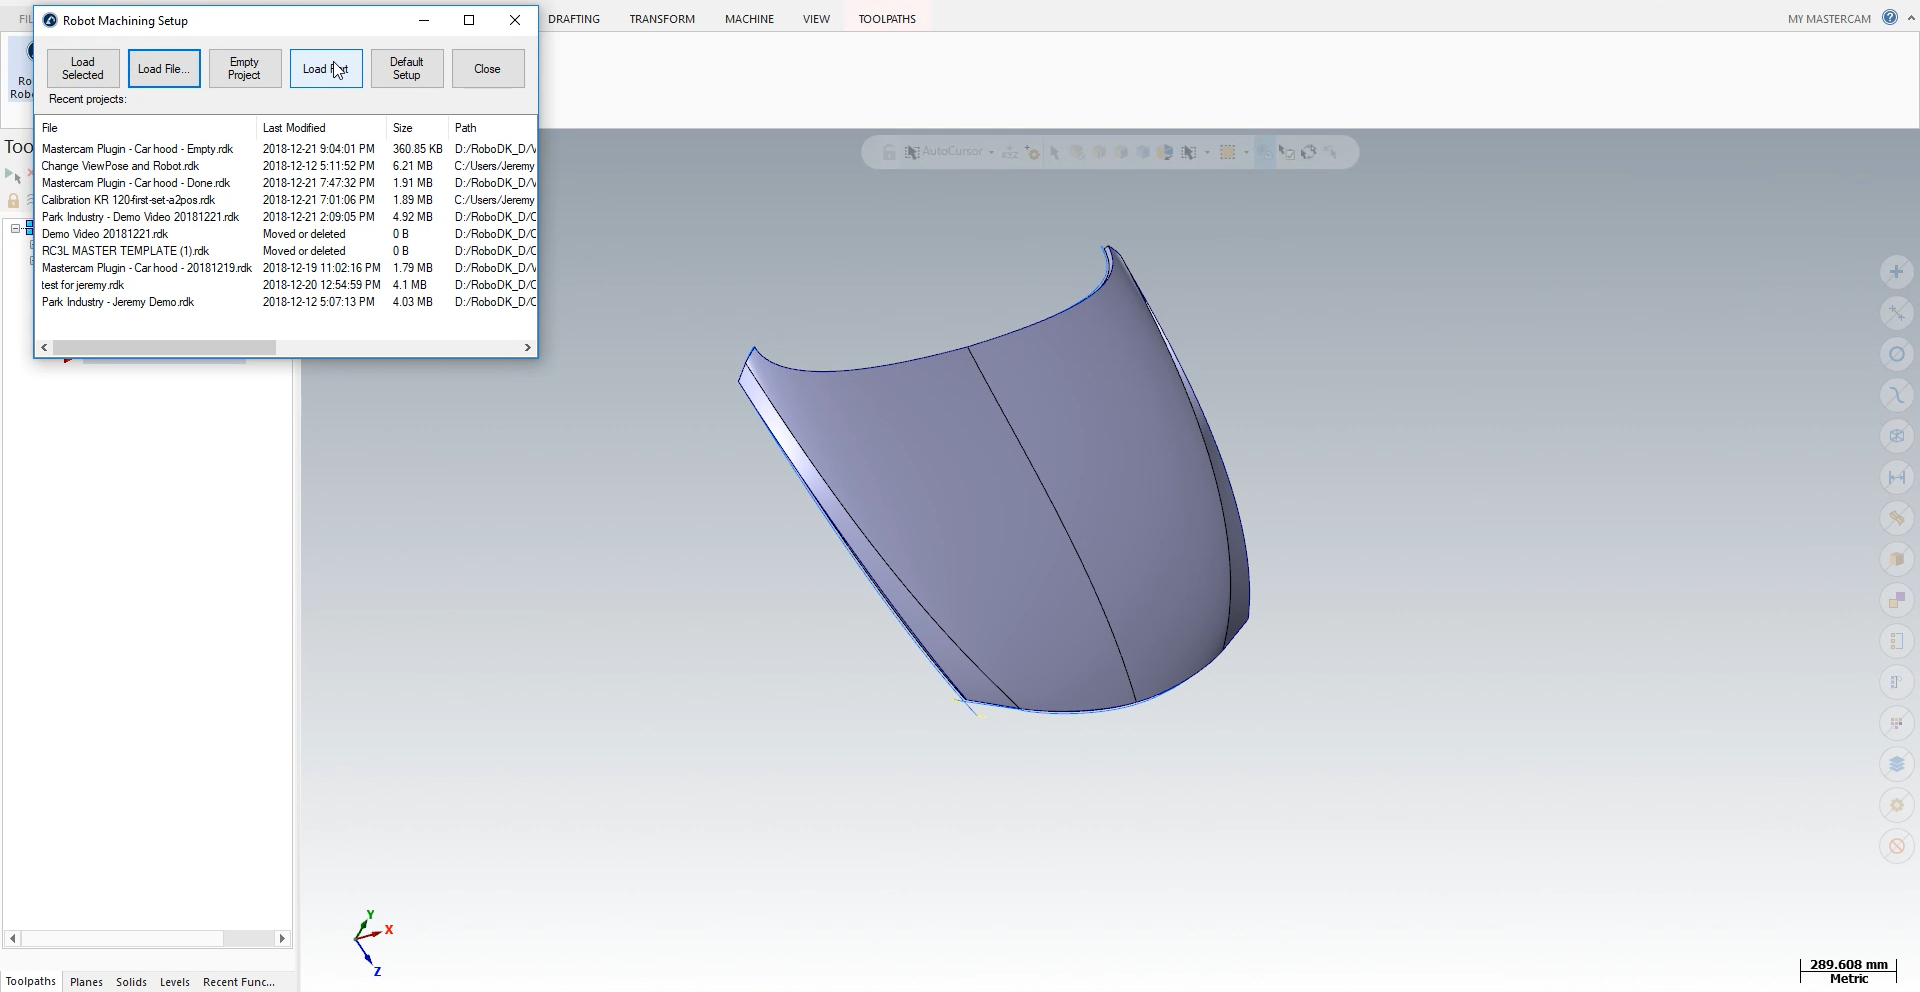1920x992 pixels.
Task: Switch to the Levels tab
Action: pos(174,982)
